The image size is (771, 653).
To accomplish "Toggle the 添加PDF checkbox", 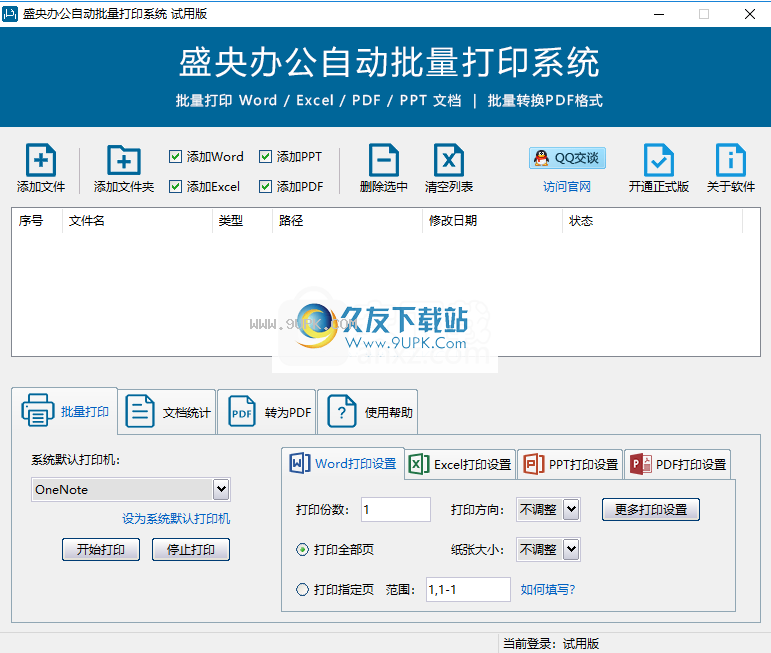I will click(x=265, y=186).
